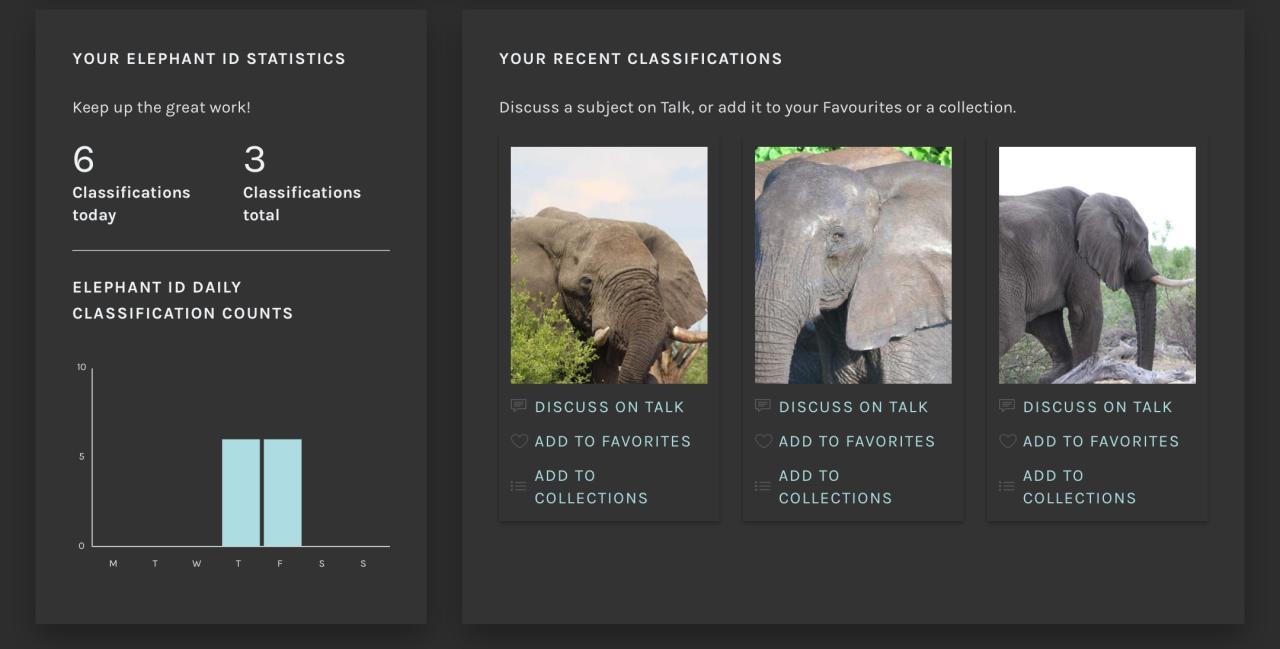Add the bush elephant photo to Favorites
Viewport: 1280px width, 649px height.
click(x=612, y=441)
